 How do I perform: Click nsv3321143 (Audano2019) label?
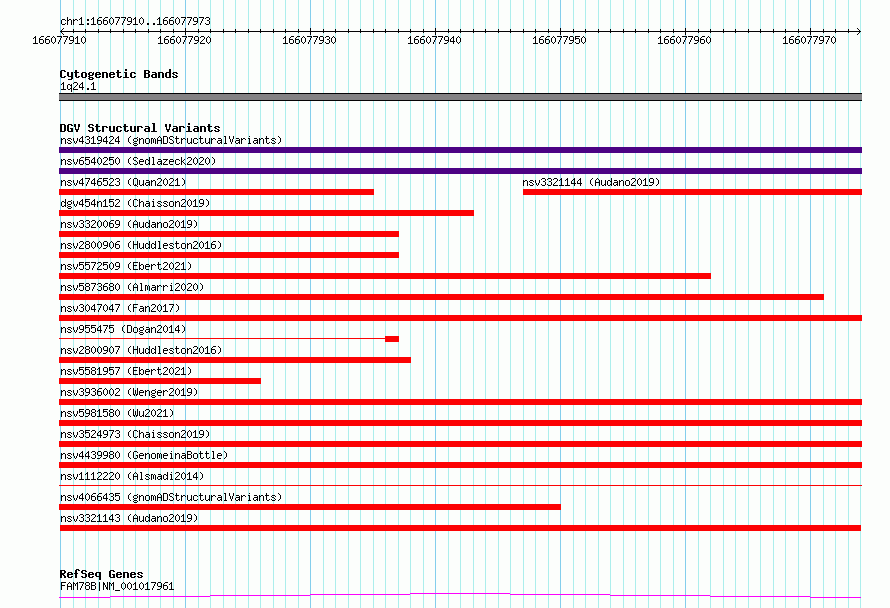tap(129, 518)
